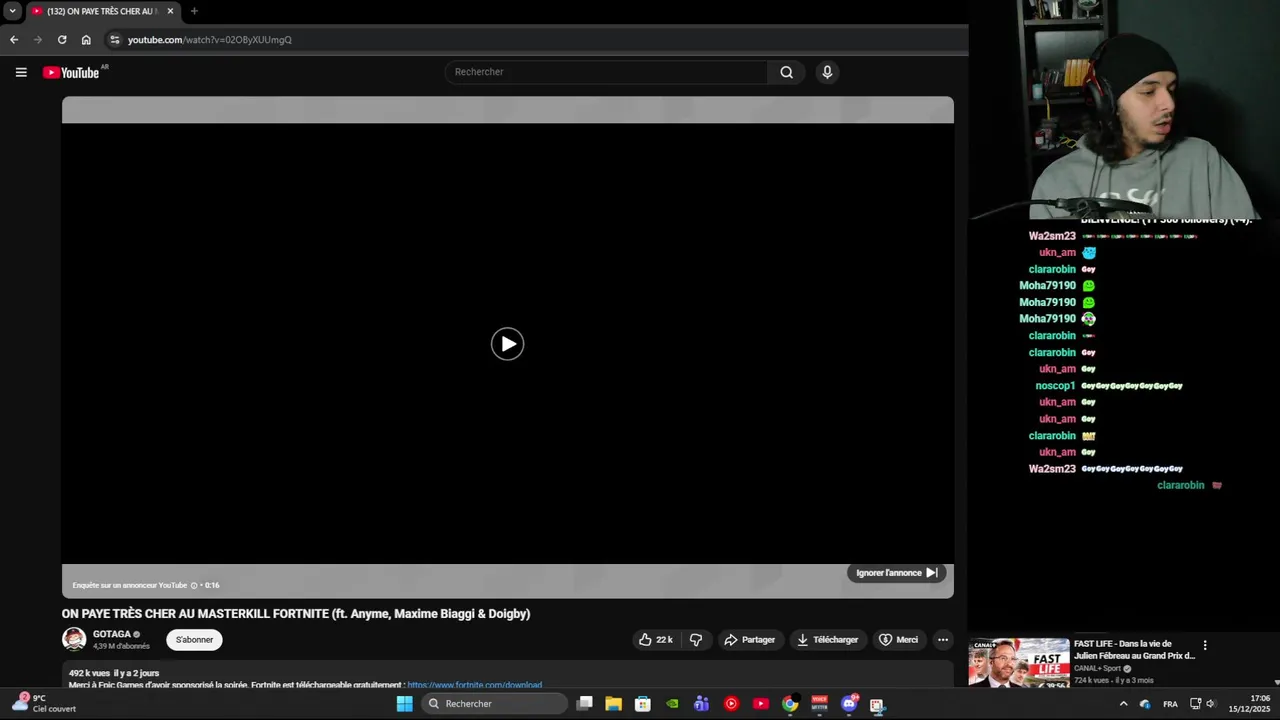
Task: Reload the current browser page
Action: pyautogui.click(x=62, y=40)
